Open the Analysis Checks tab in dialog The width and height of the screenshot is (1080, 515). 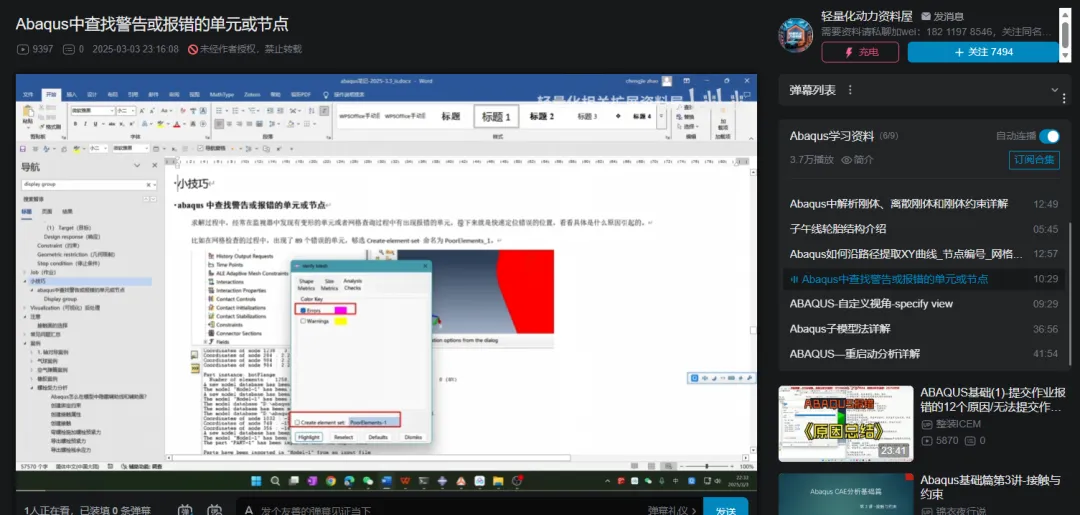pyautogui.click(x=353, y=284)
